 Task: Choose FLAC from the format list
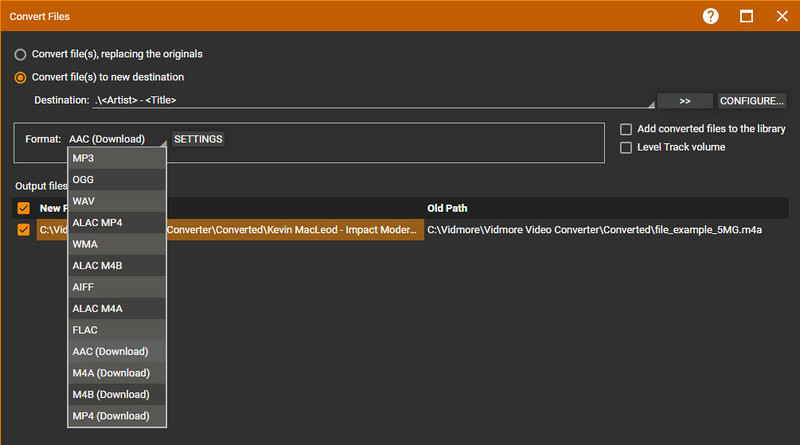116,330
